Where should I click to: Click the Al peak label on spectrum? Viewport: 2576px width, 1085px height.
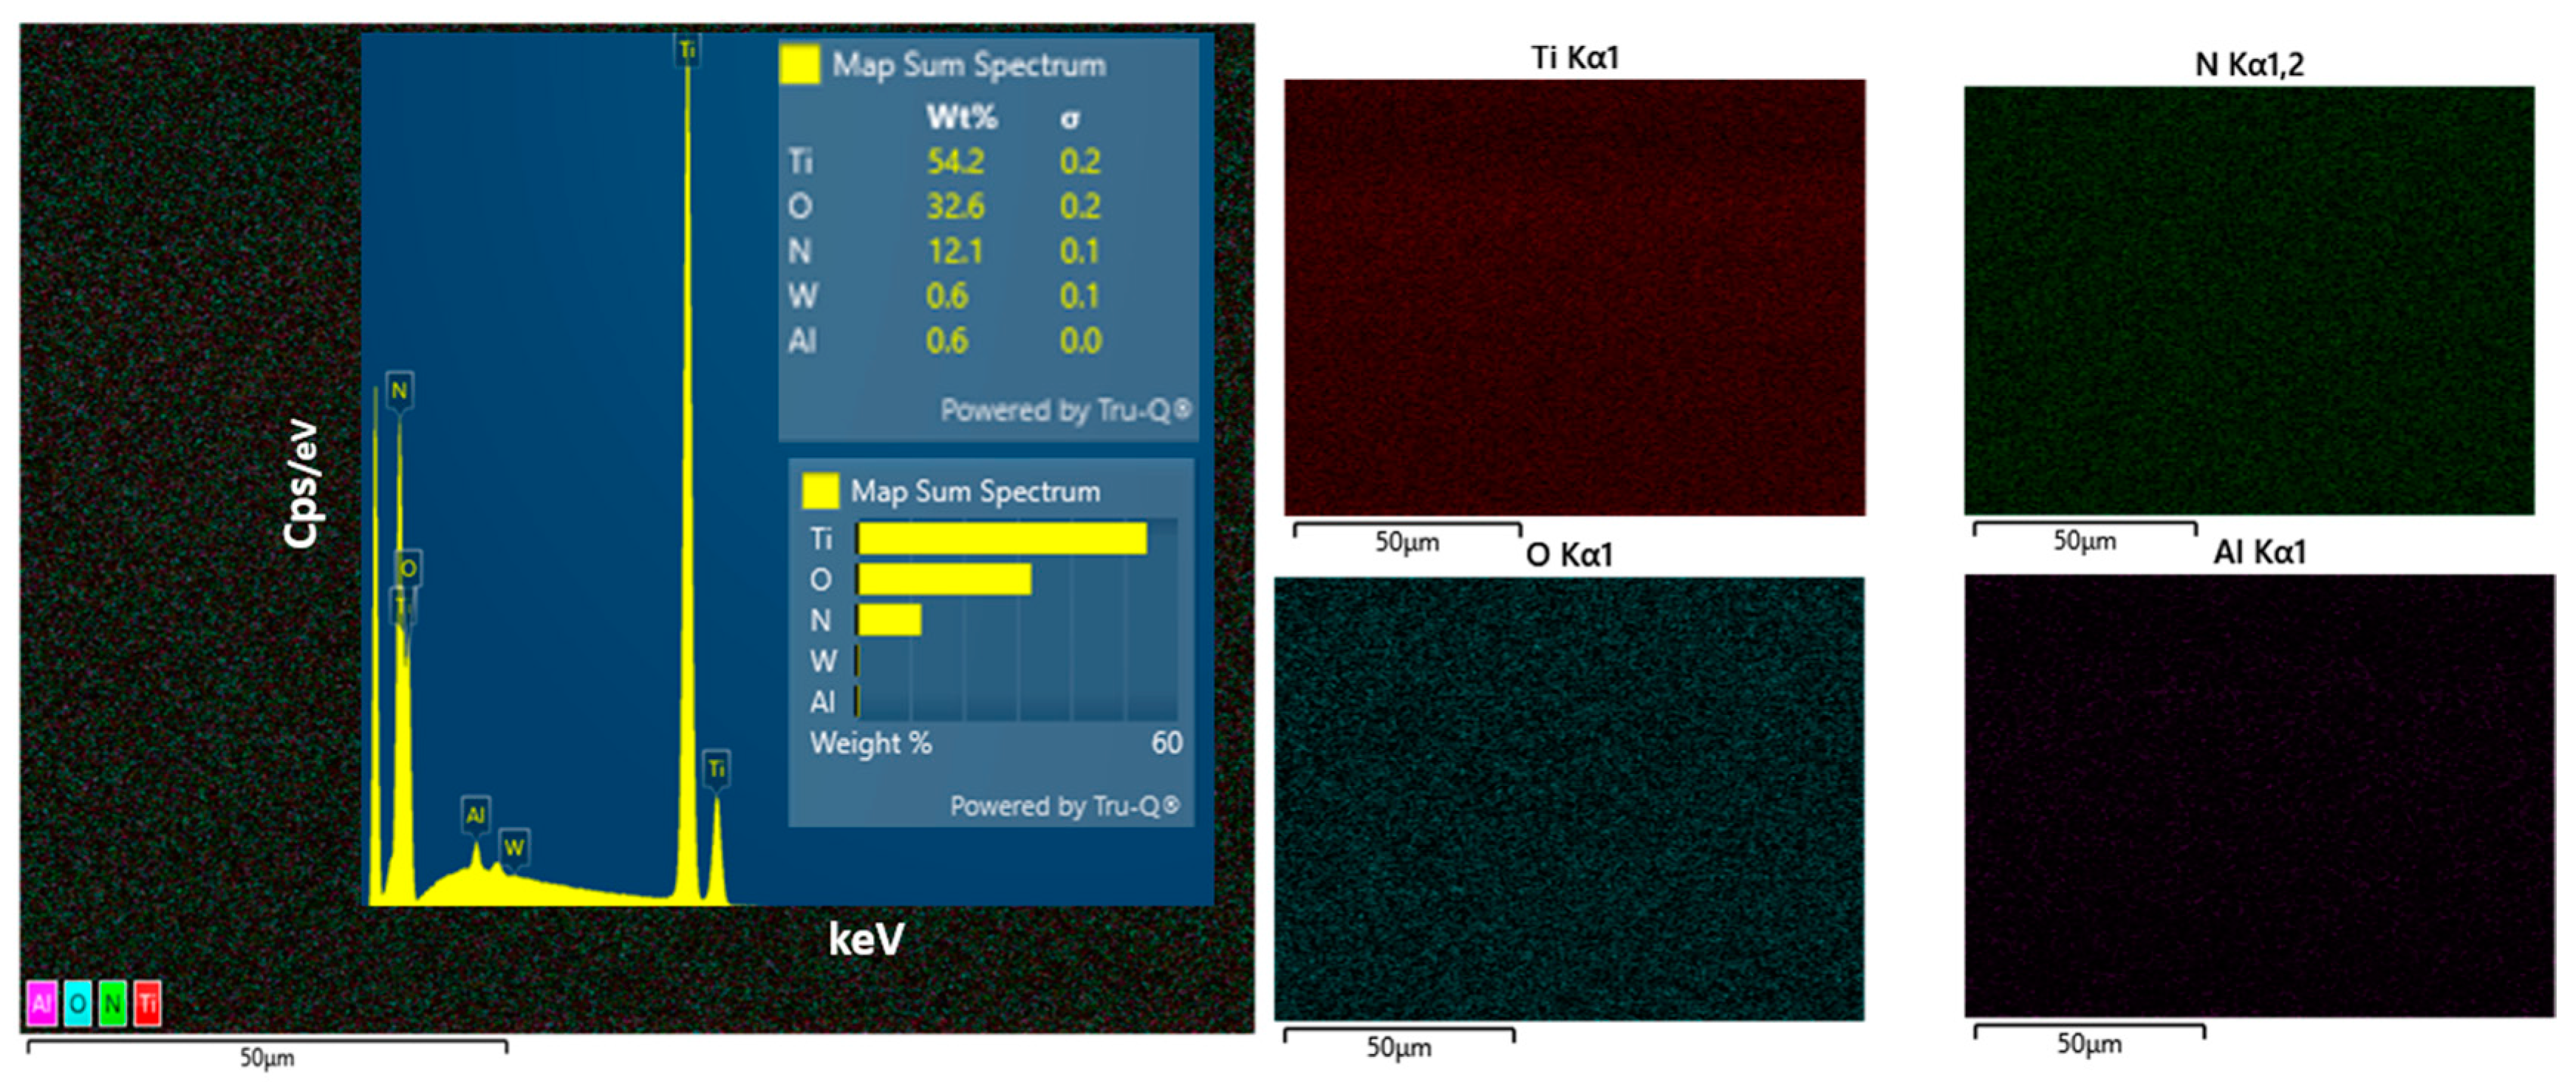pyautogui.click(x=476, y=815)
